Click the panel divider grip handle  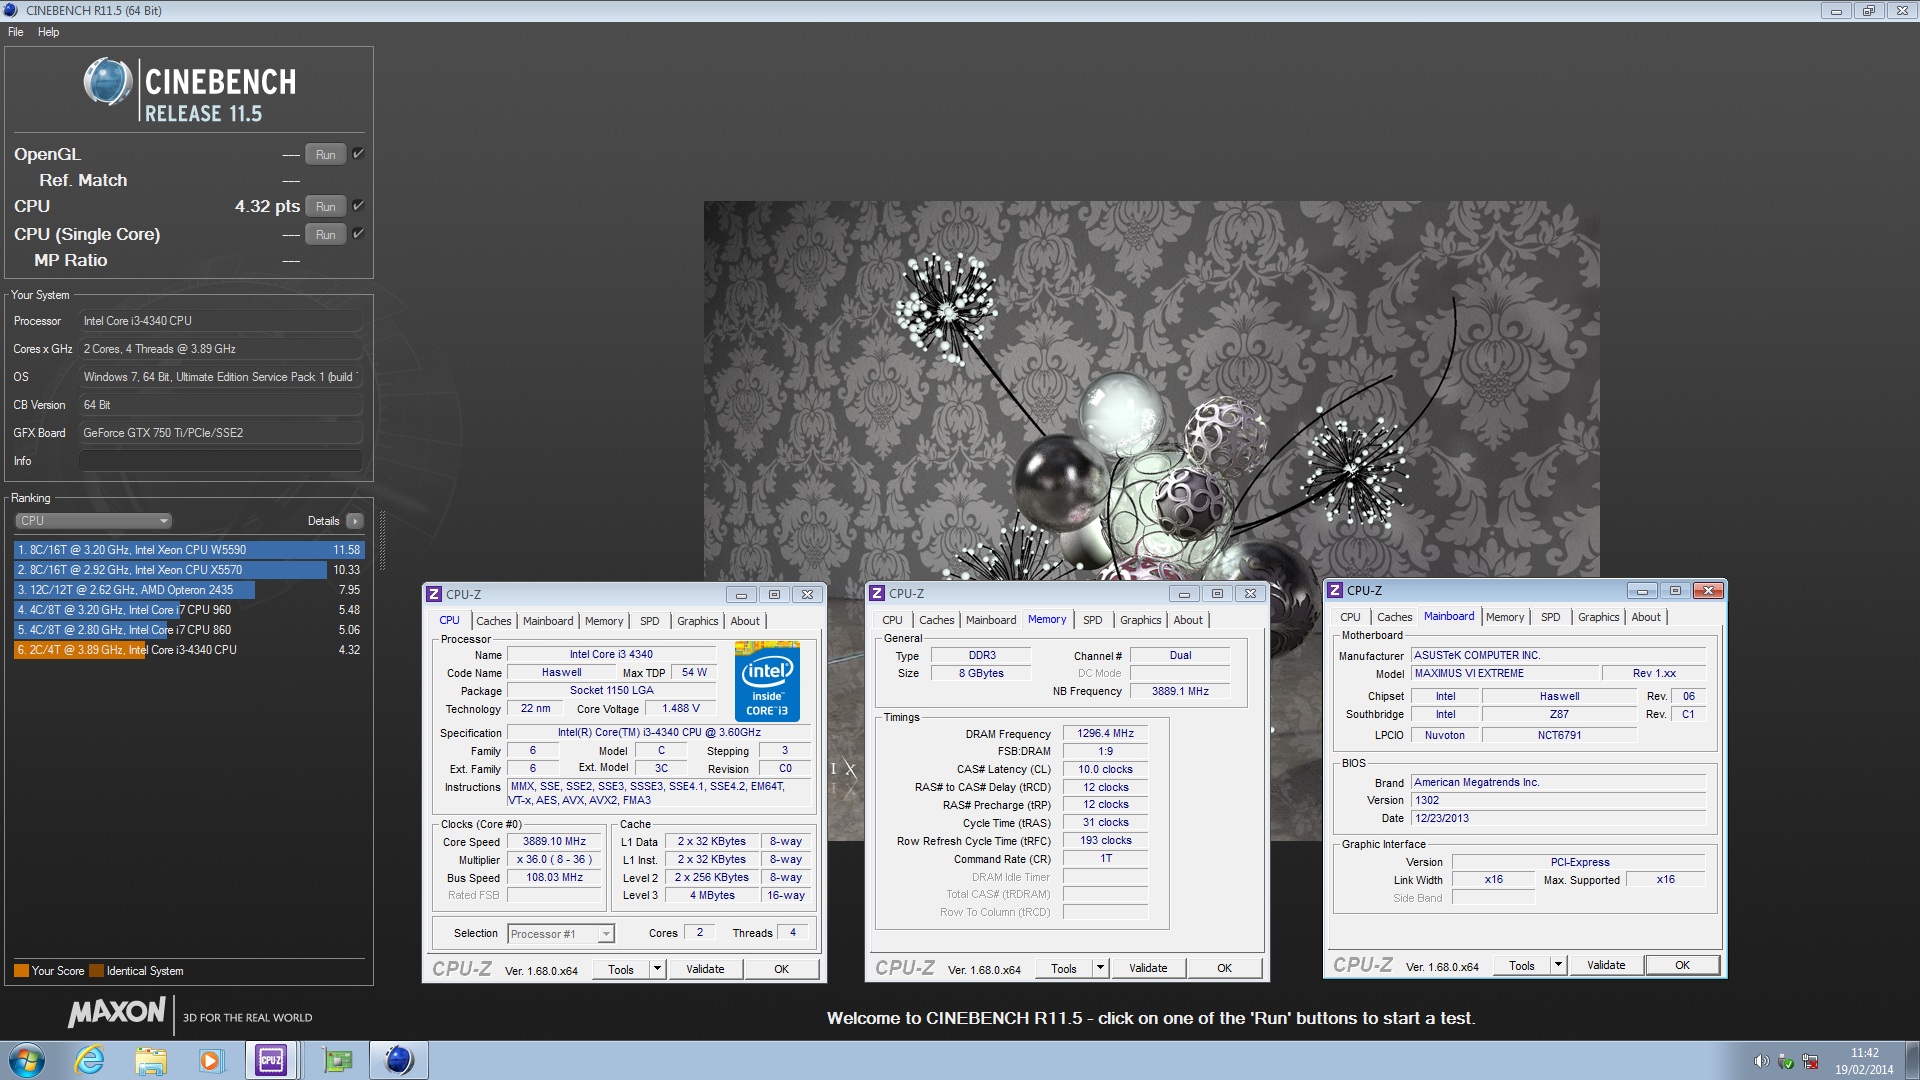382,540
